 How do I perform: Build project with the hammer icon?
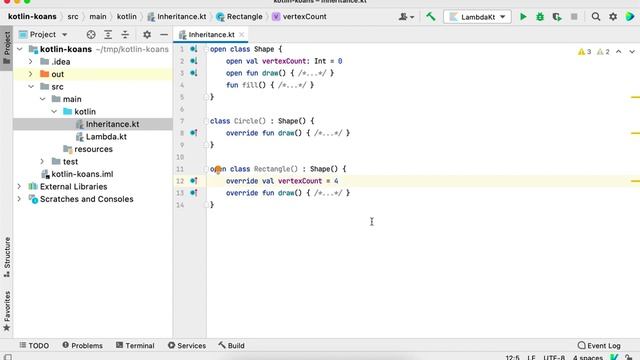431,17
